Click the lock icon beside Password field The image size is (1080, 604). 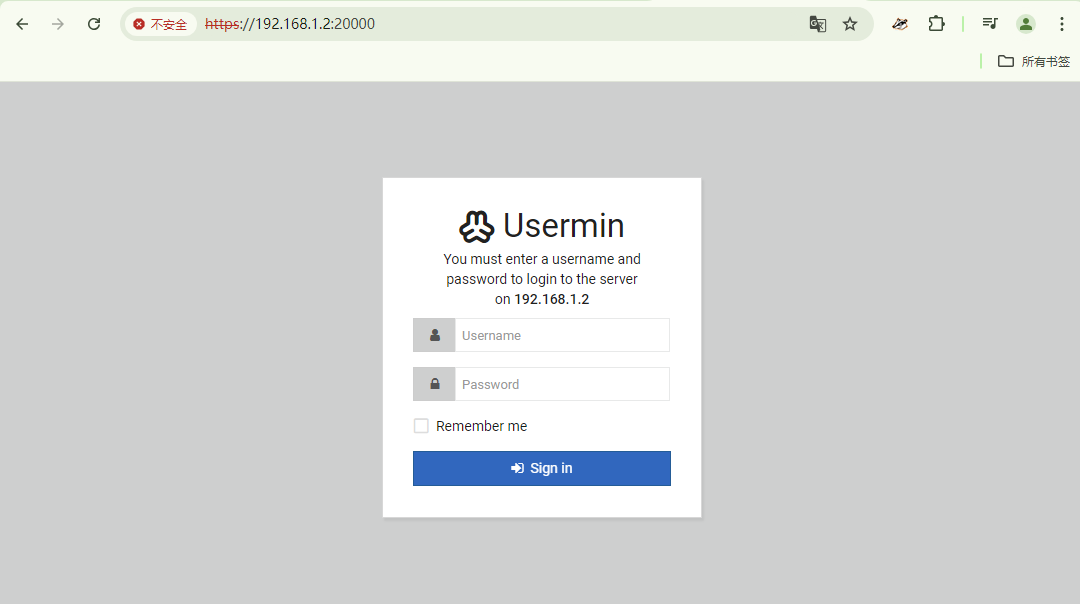point(434,384)
